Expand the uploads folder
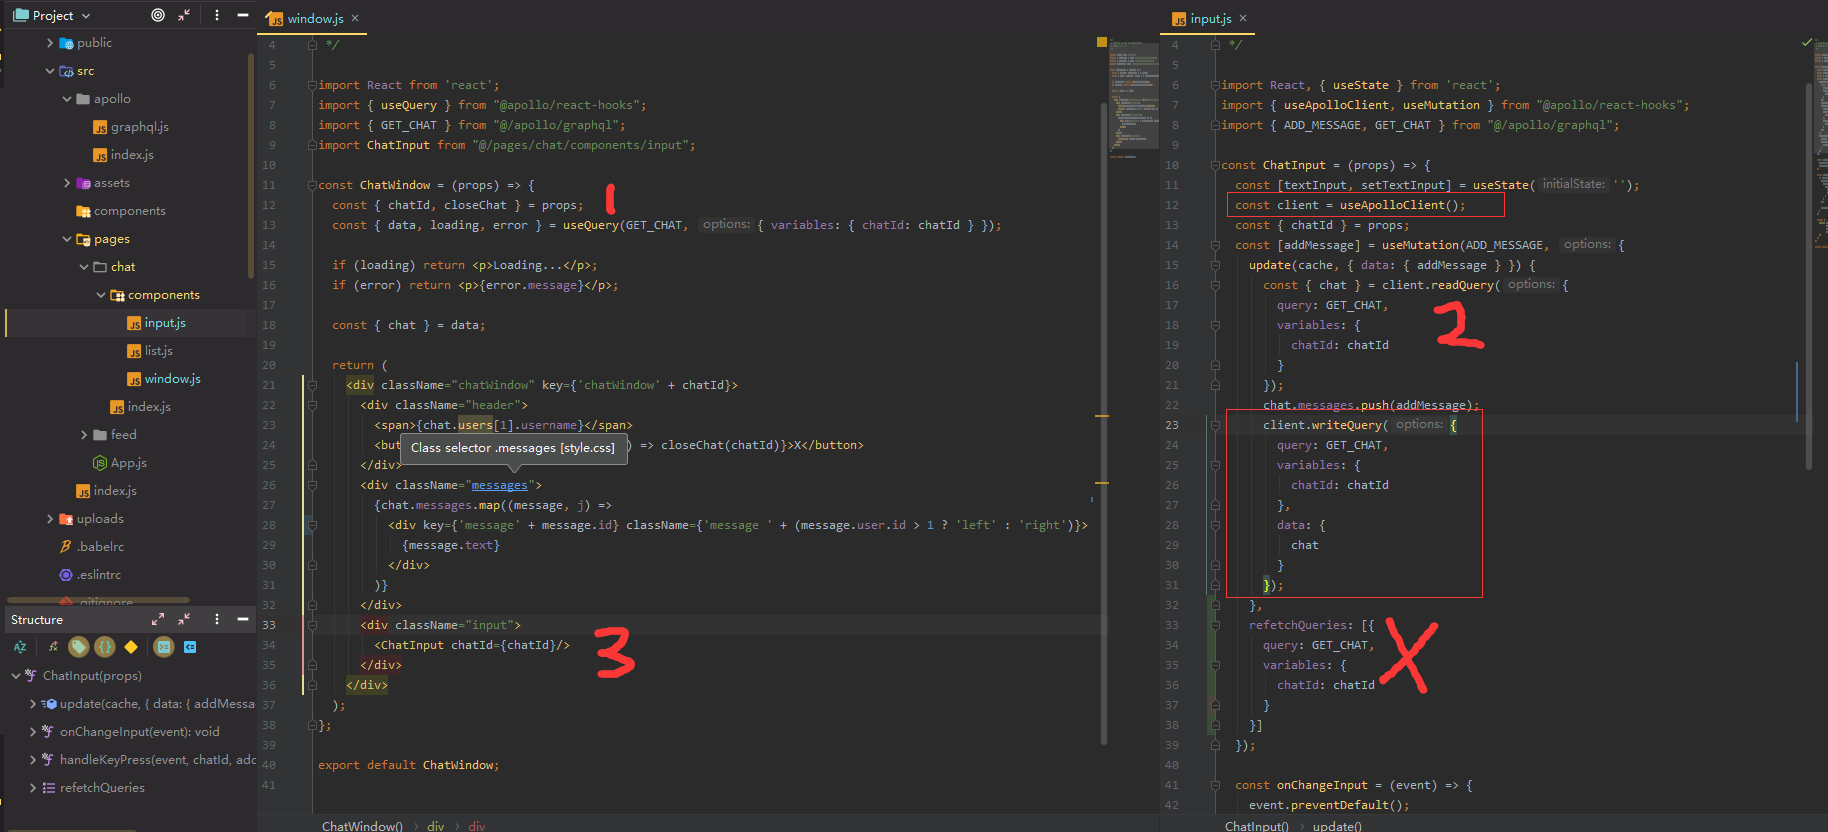Image resolution: width=1828 pixels, height=832 pixels. pos(50,519)
